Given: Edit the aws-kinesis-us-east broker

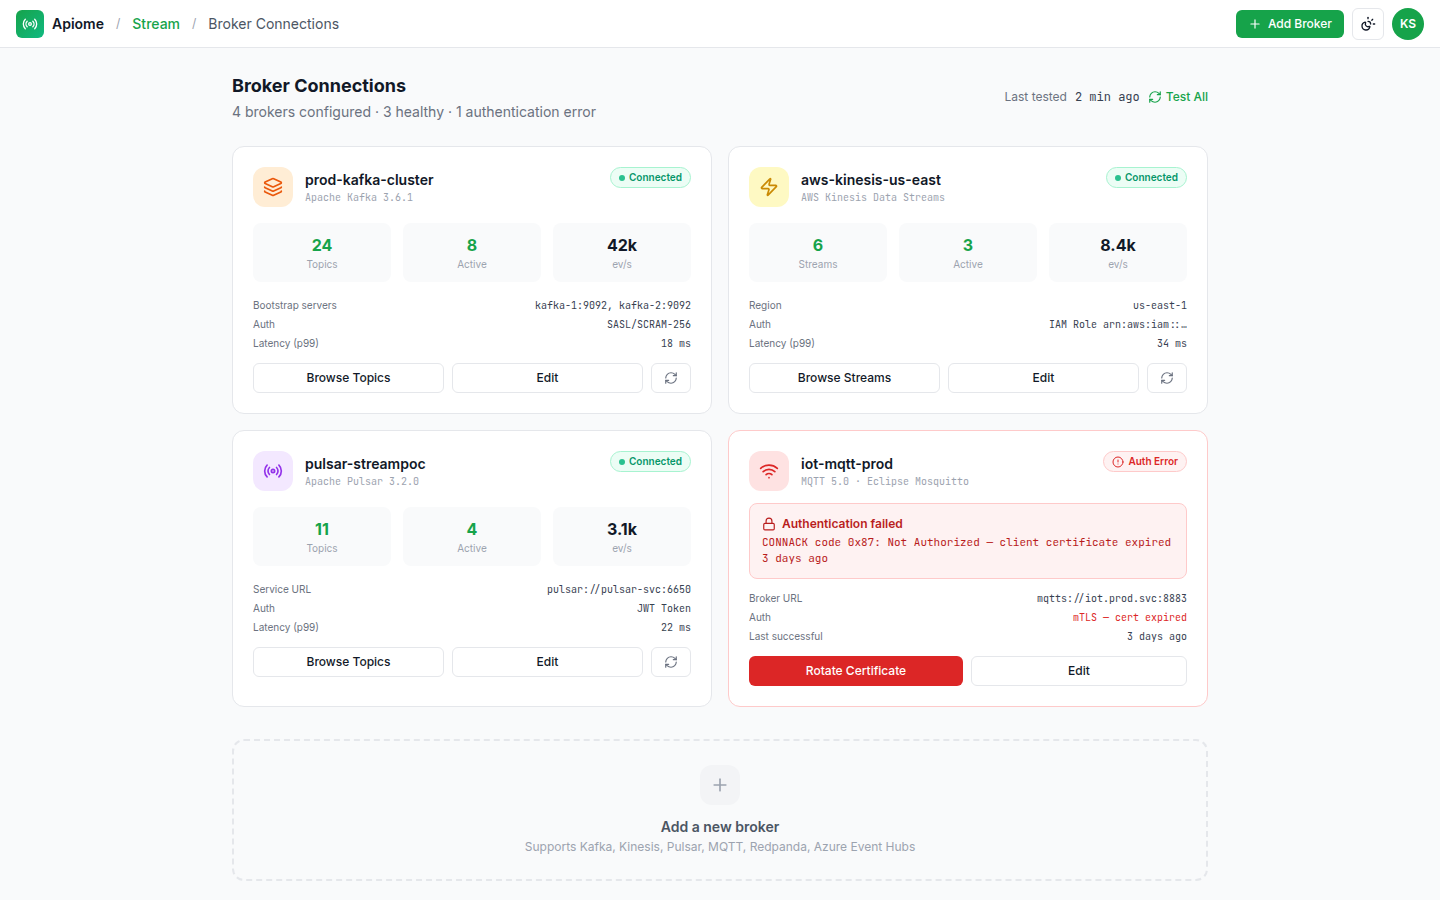Looking at the screenshot, I should [x=1043, y=378].
